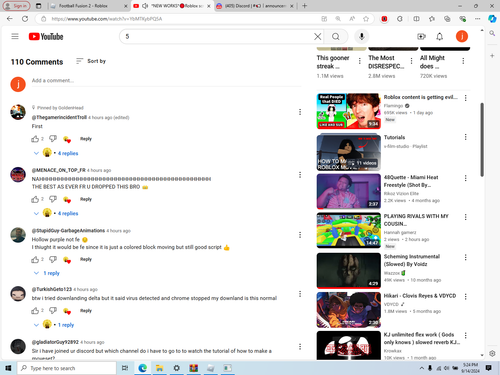The height and width of the screenshot is (375, 500).
Task: Open the Sort by comments dropdown
Action: point(91,61)
